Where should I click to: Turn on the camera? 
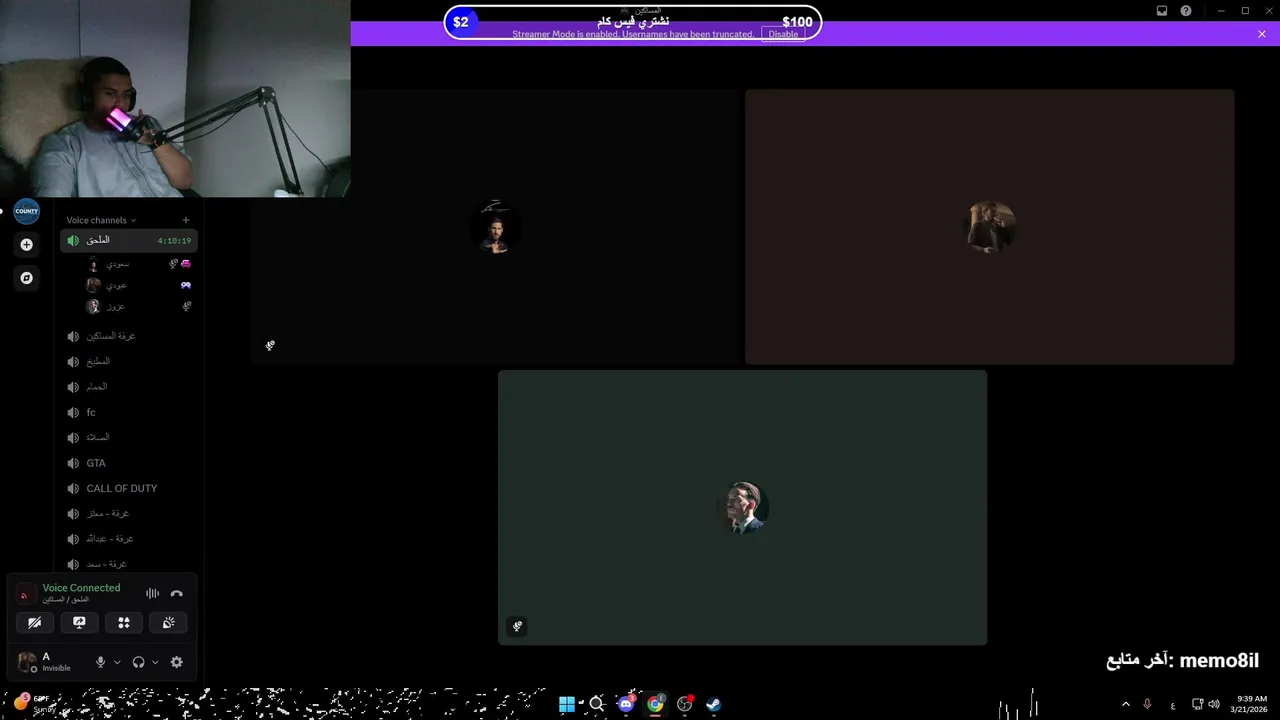[x=35, y=622]
